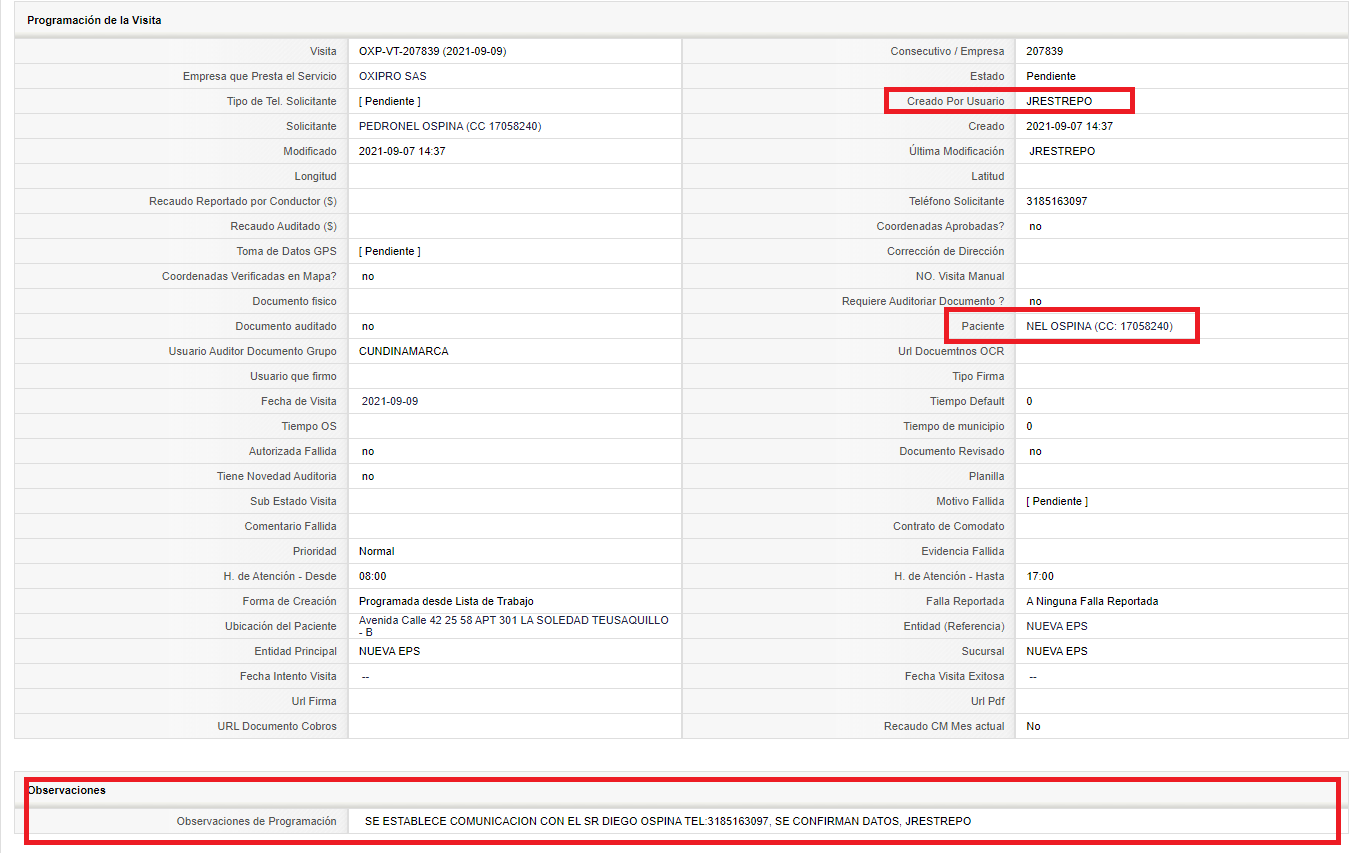This screenshot has height=853, width=1352.
Task: Click the Programación de la Visita header
Action: 94,20
